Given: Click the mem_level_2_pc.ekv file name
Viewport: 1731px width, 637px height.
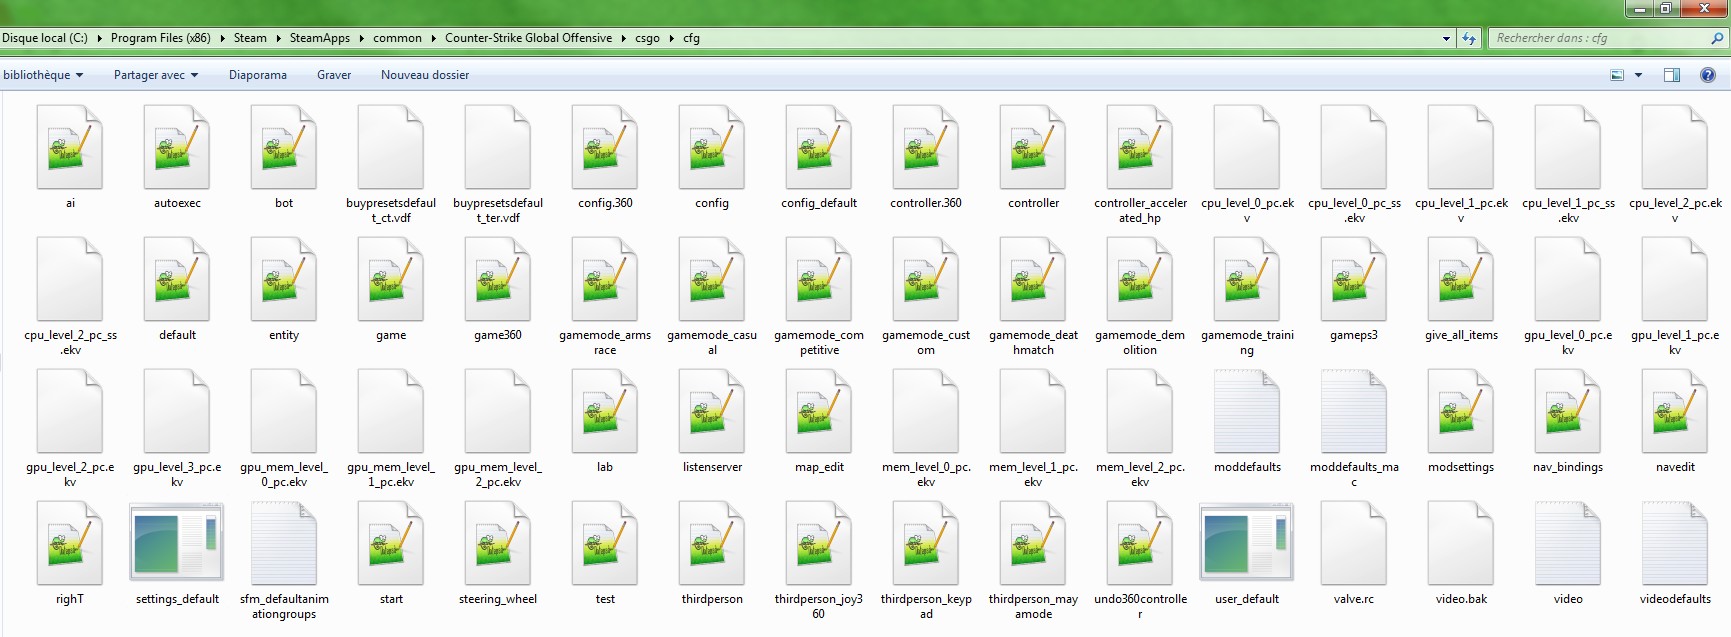Looking at the screenshot, I should [x=1140, y=475].
